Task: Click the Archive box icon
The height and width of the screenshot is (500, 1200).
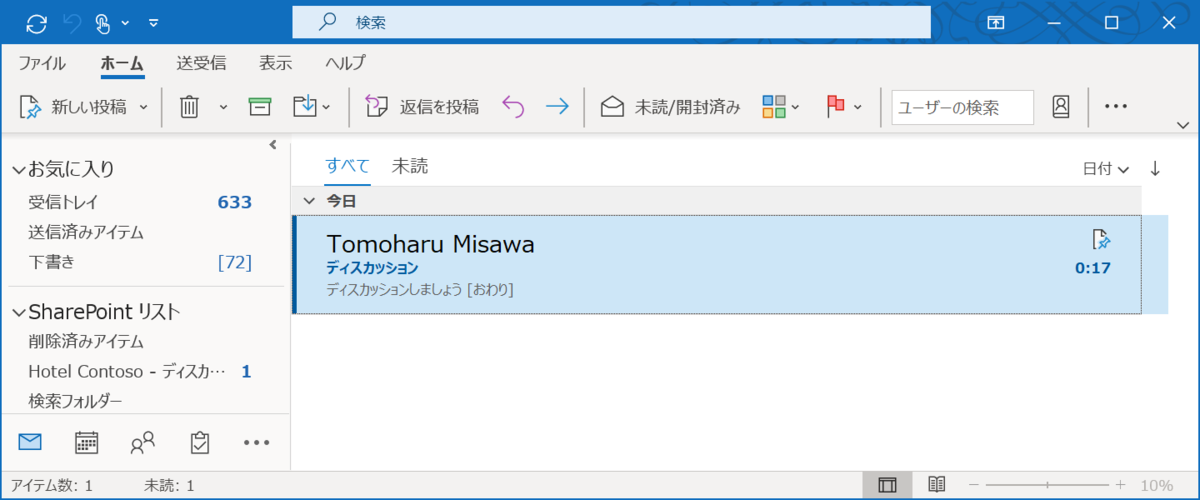Action: [260, 107]
